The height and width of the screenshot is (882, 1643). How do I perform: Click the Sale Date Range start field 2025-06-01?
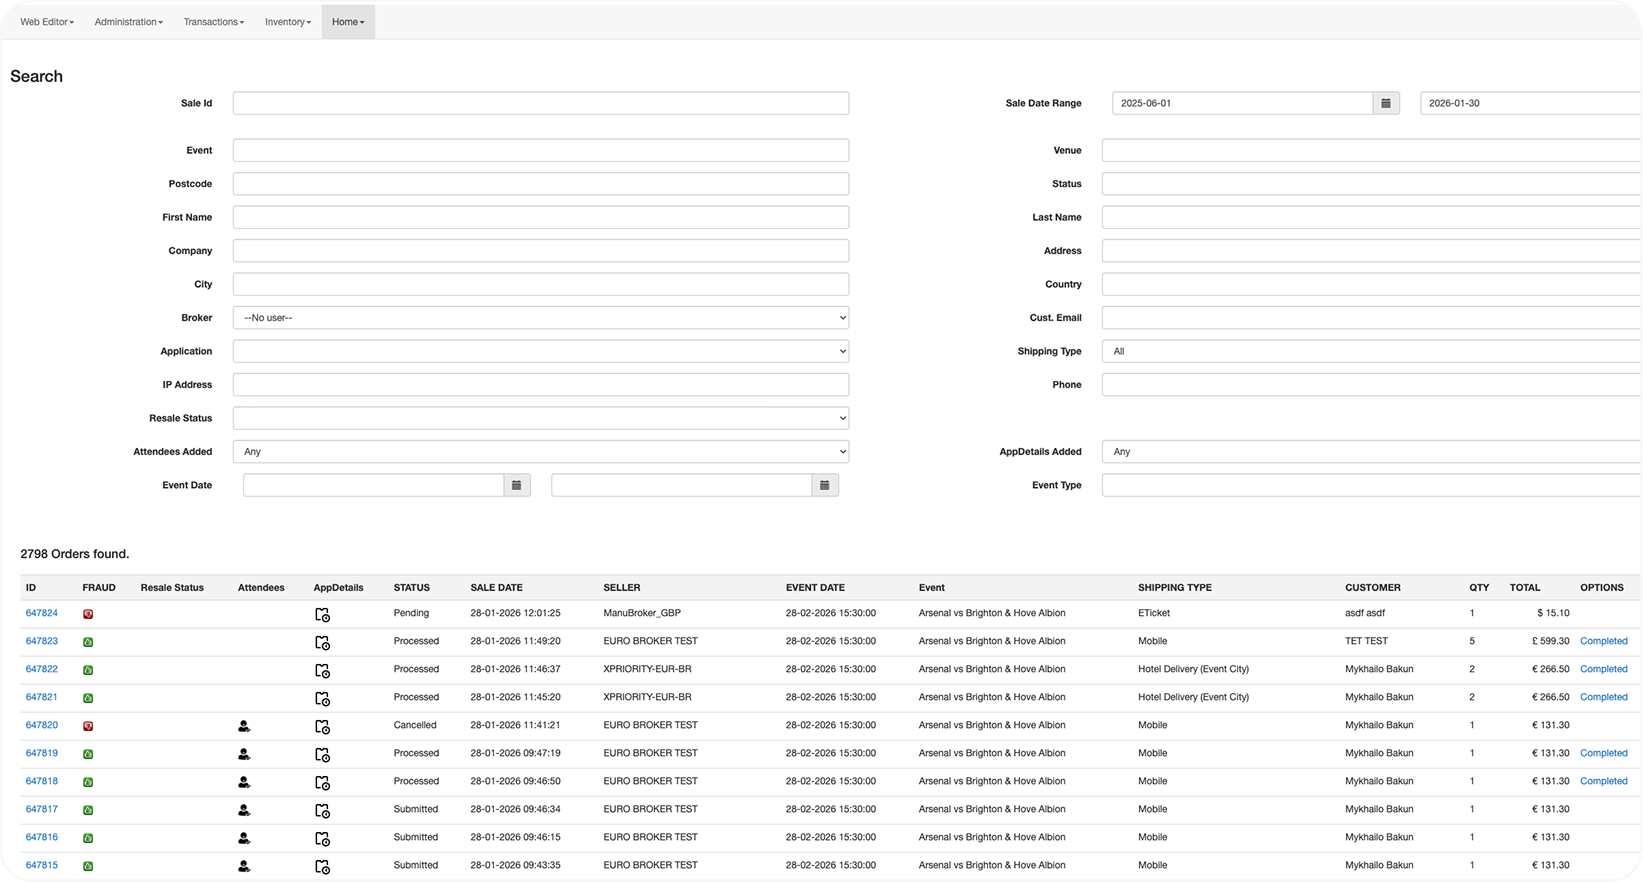[1242, 103]
